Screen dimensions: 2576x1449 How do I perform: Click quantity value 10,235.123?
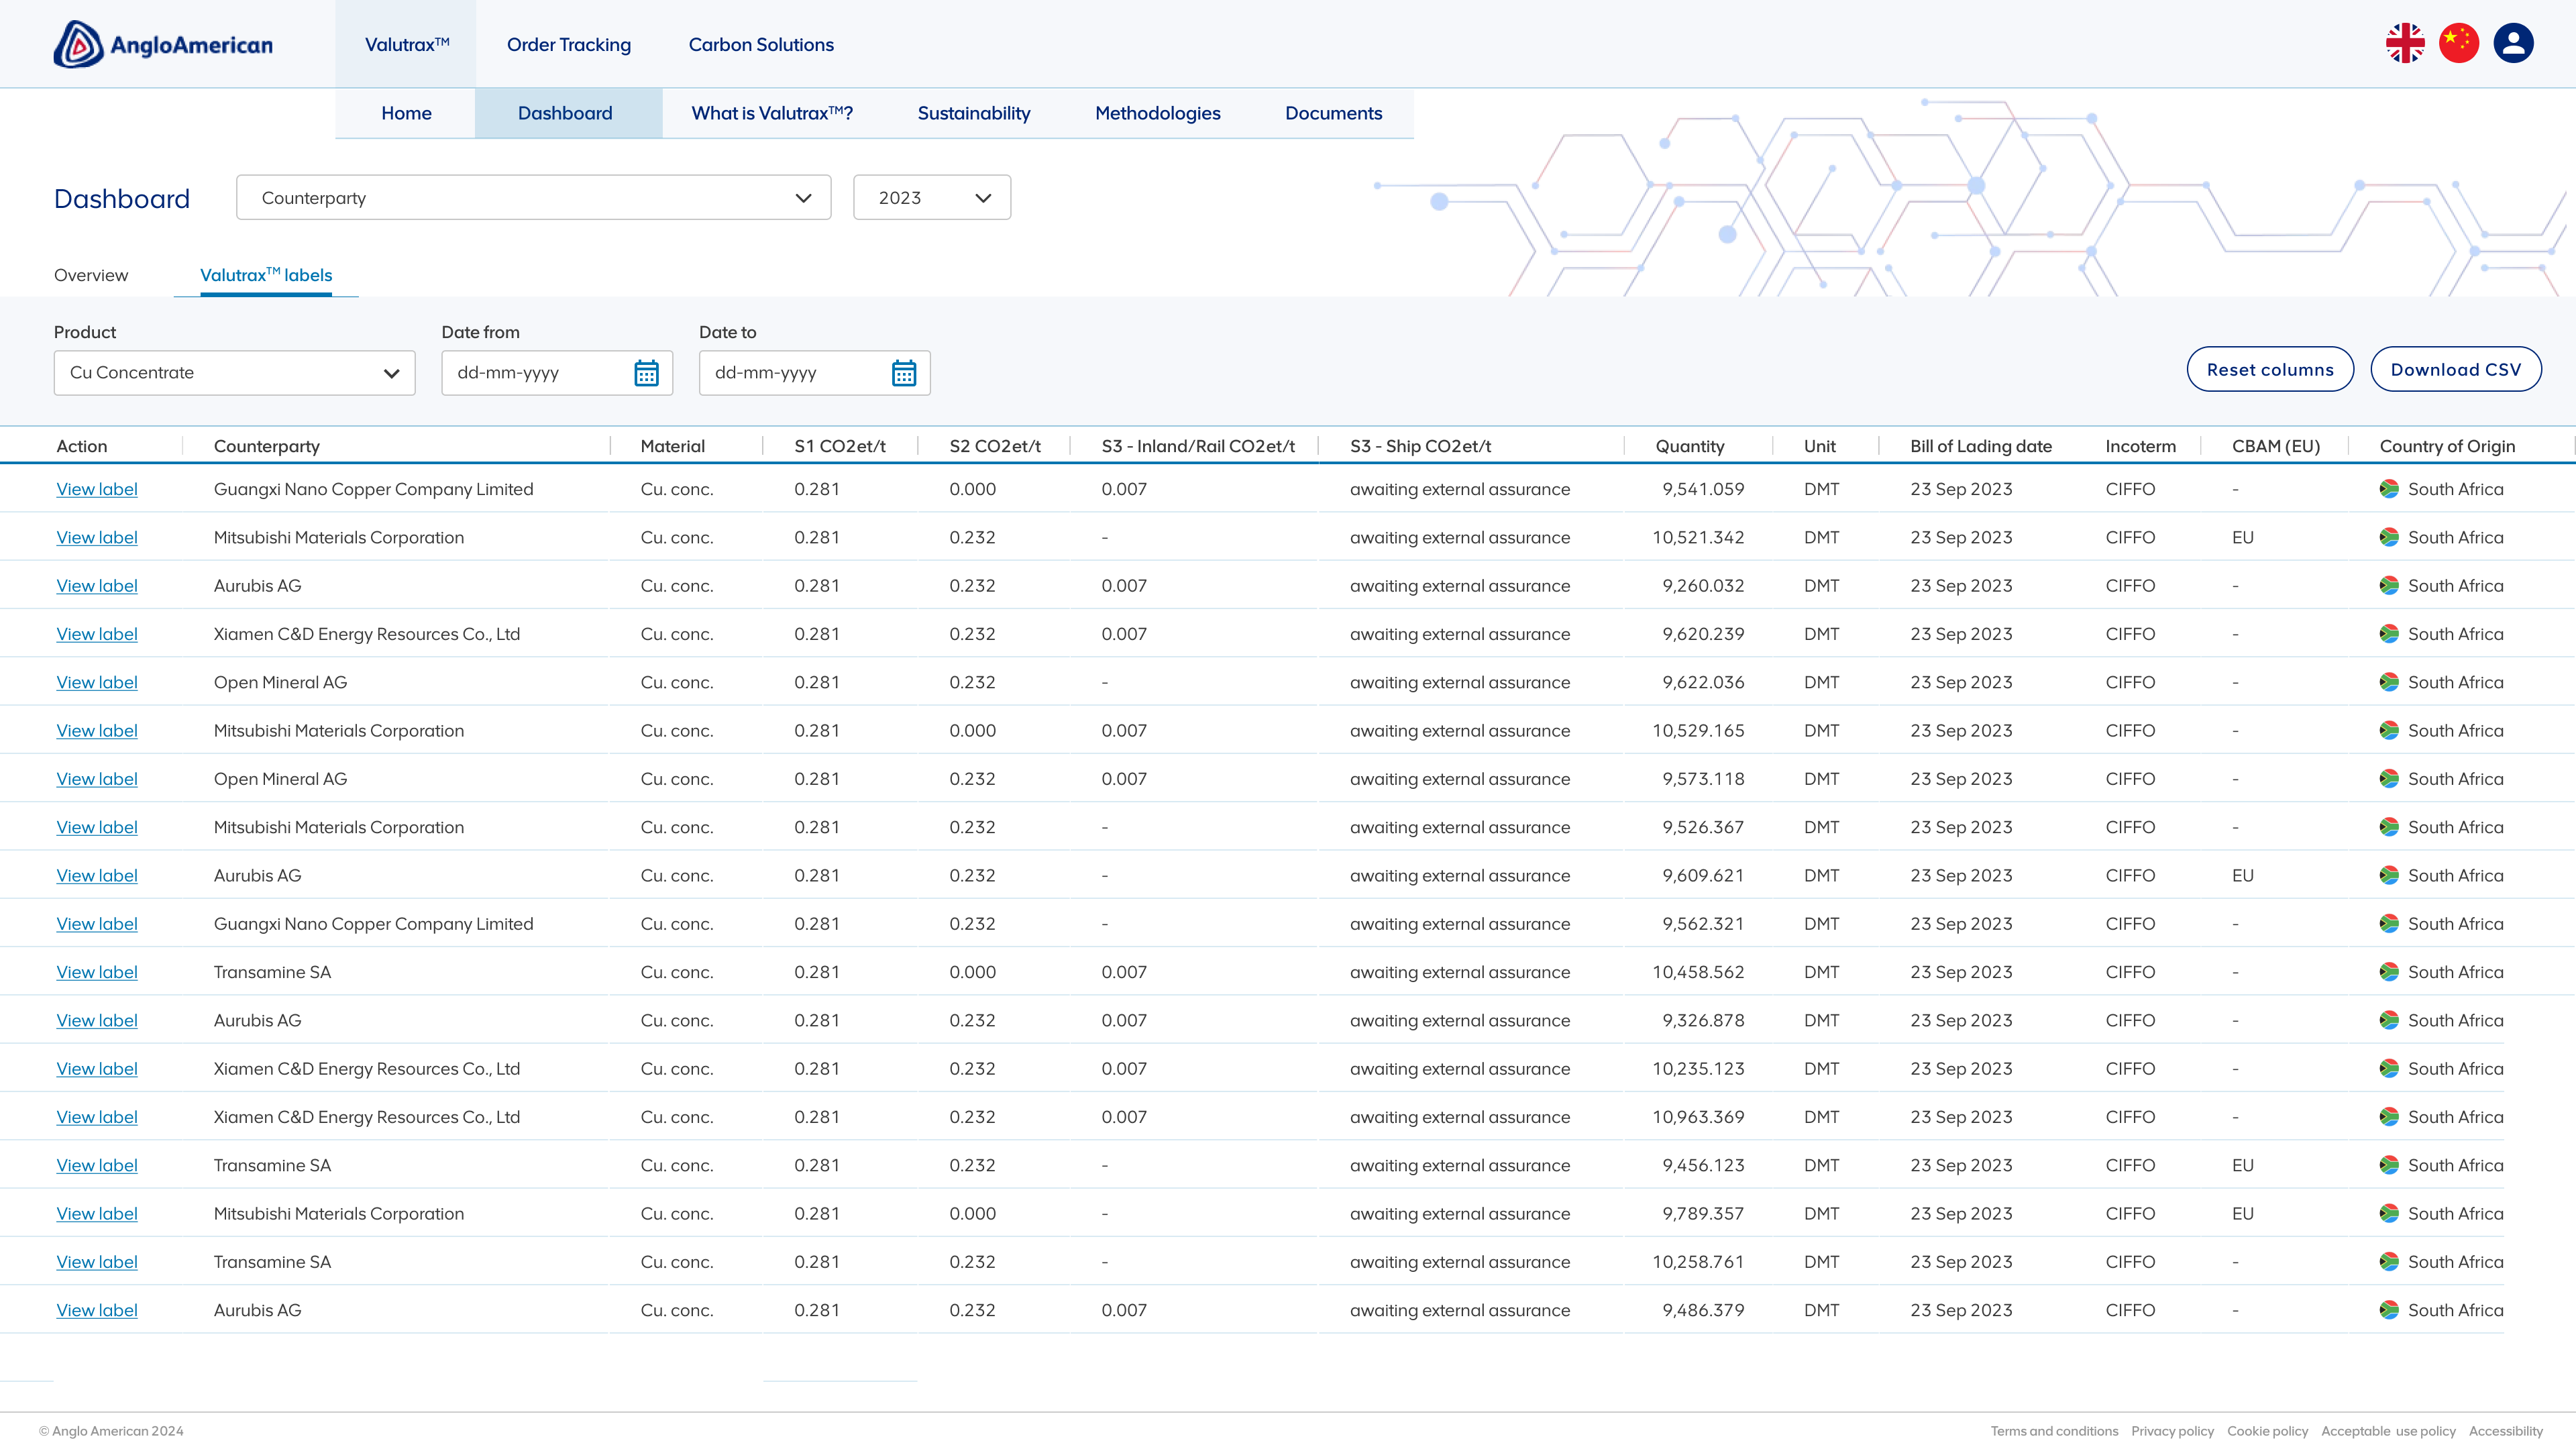click(1698, 1069)
